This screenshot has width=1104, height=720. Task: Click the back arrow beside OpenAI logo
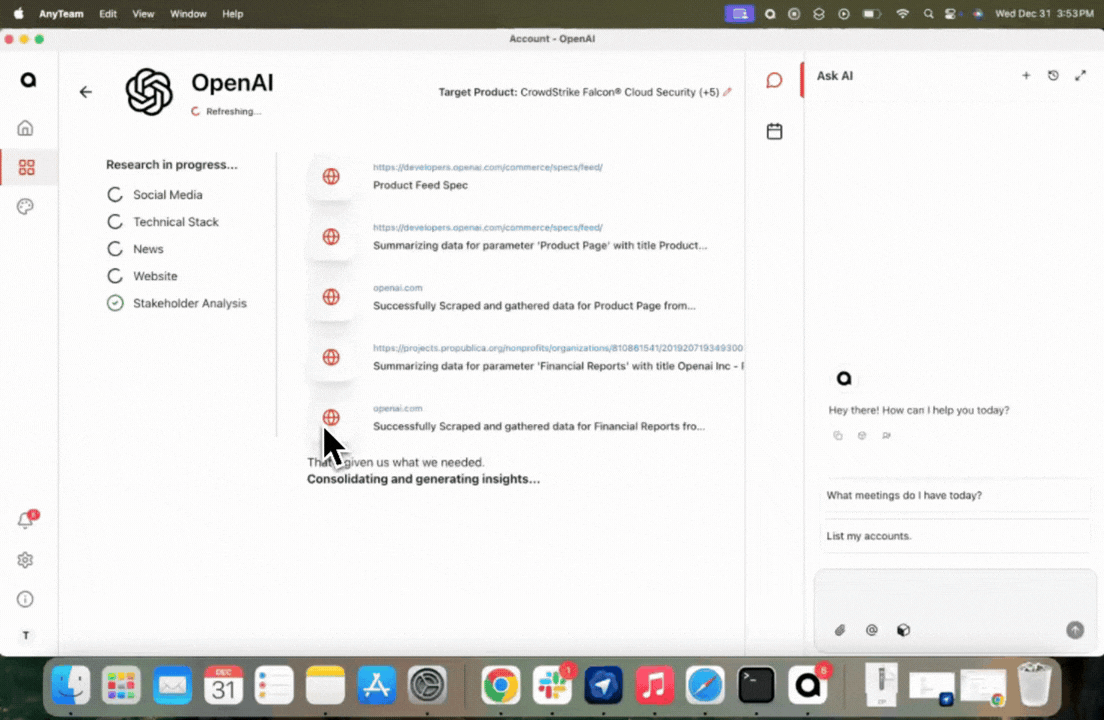point(86,92)
